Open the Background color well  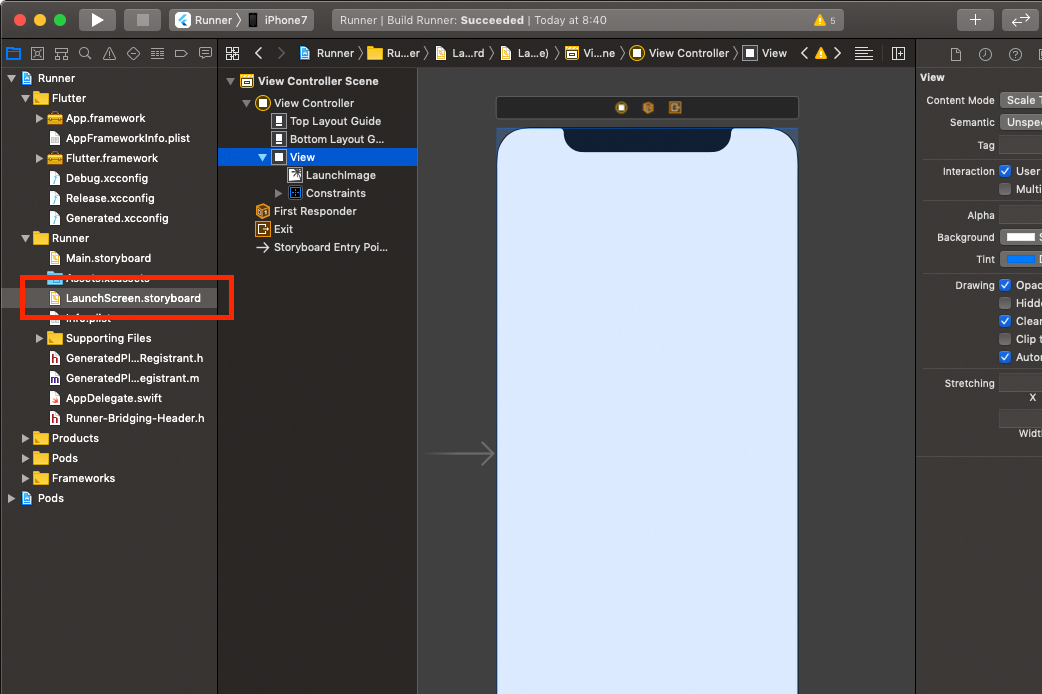[x=1021, y=237]
